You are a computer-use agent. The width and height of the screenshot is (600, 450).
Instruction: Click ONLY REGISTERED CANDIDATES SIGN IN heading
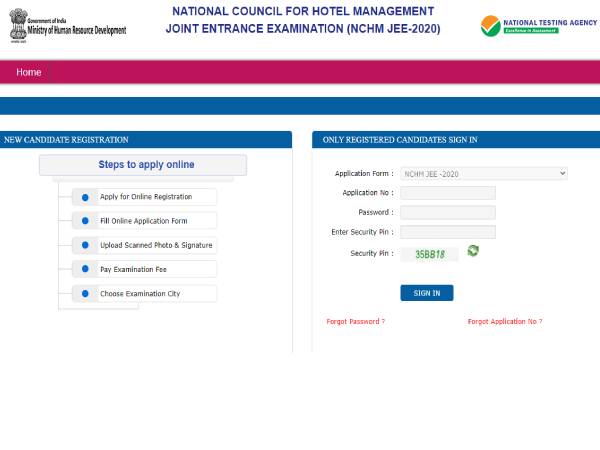point(400,140)
